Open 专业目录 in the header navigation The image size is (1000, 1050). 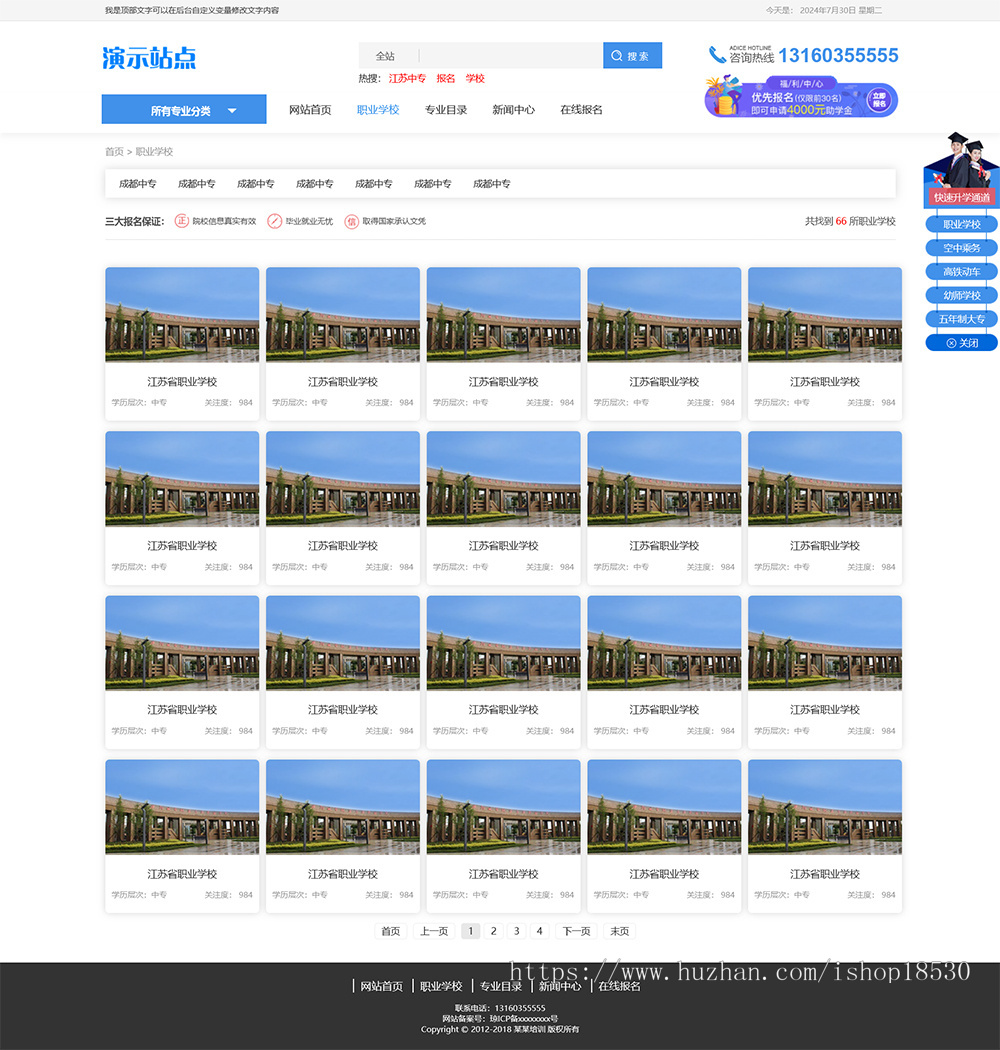click(445, 110)
